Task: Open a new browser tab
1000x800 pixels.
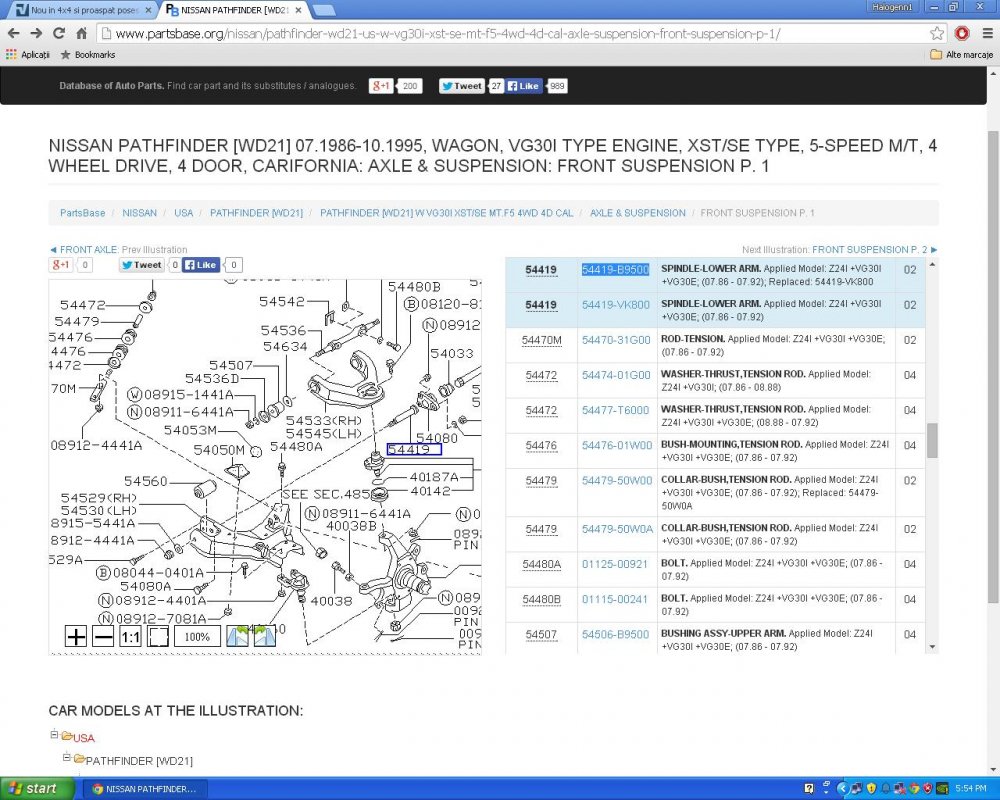Action: 325,10
